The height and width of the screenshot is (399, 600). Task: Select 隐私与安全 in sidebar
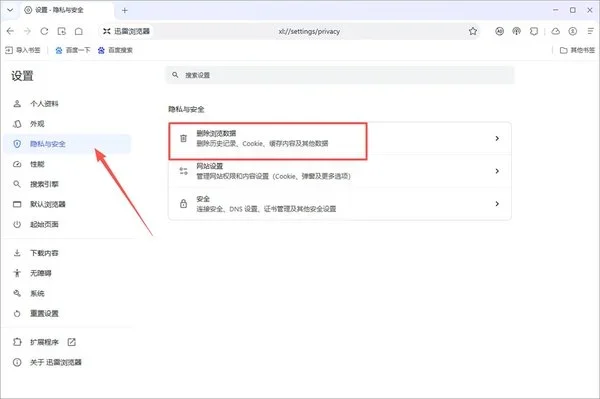click(67, 144)
